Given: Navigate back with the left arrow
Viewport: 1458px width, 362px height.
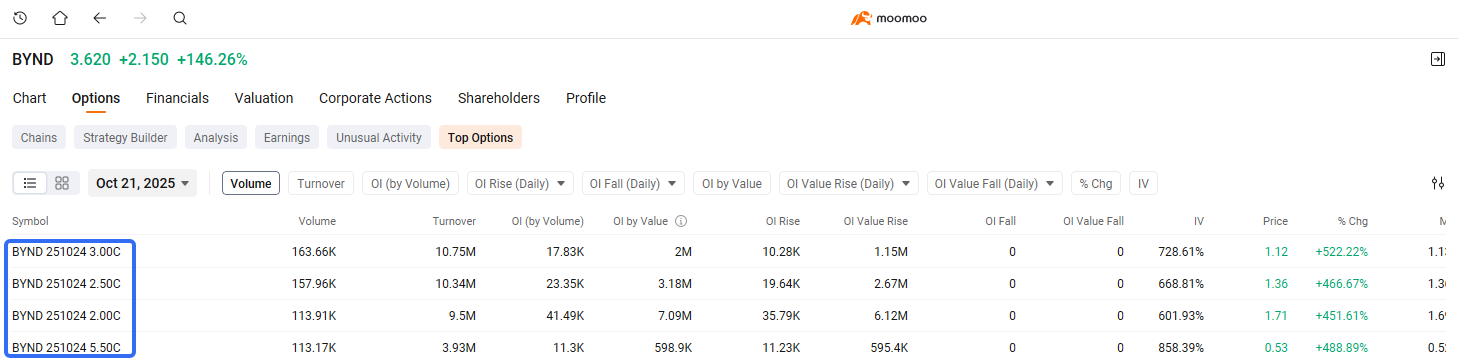Looking at the screenshot, I should pyautogui.click(x=99, y=18).
